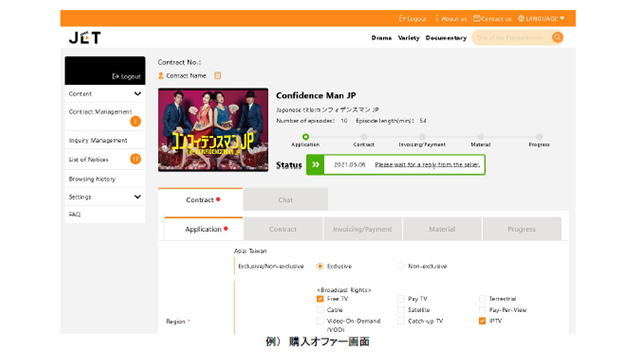This screenshot has height=360, width=640.
Task: Open the Drama menu
Action: click(382, 38)
